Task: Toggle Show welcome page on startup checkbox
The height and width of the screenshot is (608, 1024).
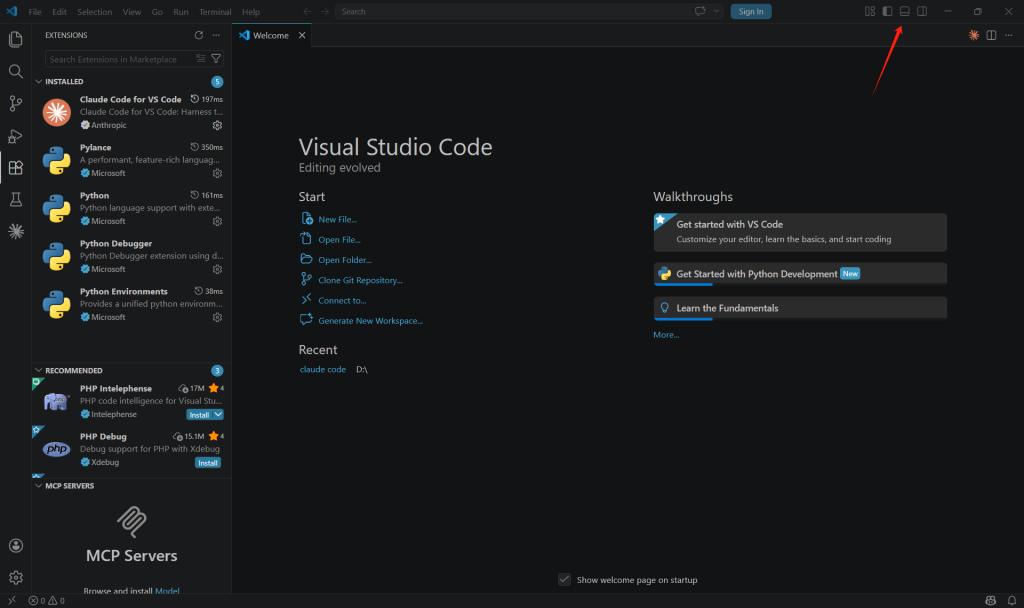Action: pos(565,580)
